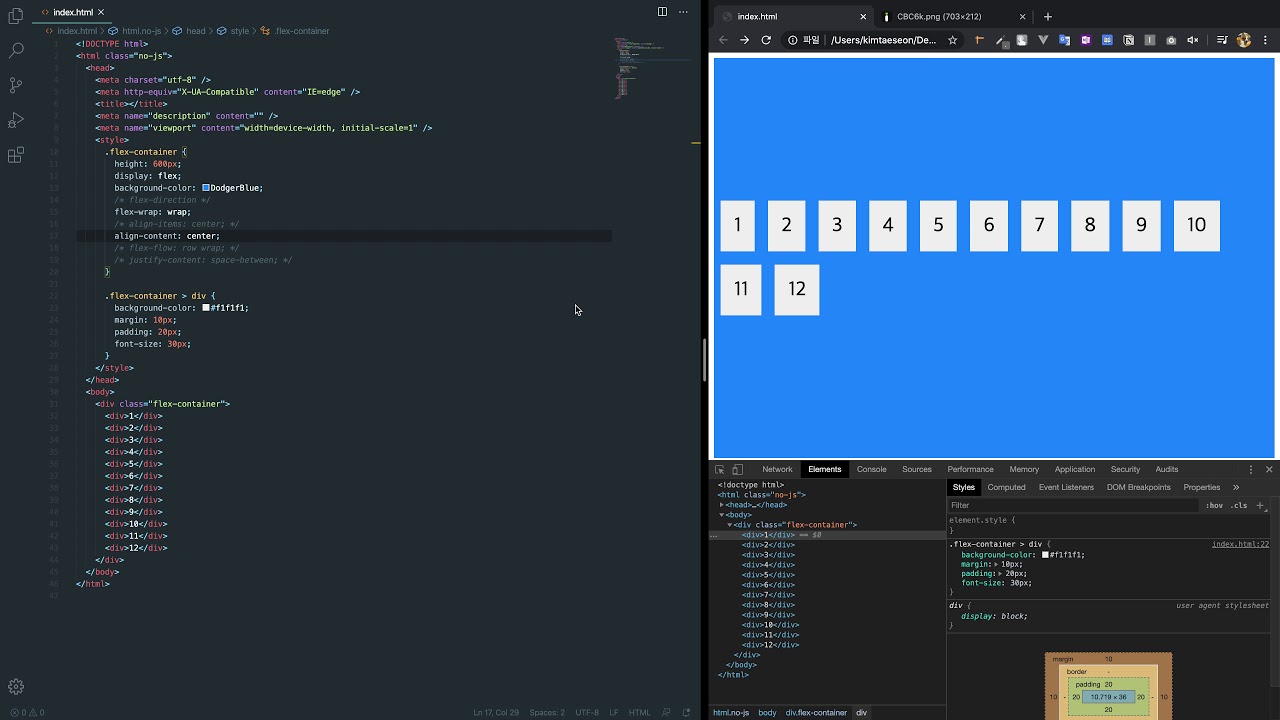1280x720 pixels.
Task: Open the Explorer view in activity bar
Action: pyautogui.click(x=16, y=16)
